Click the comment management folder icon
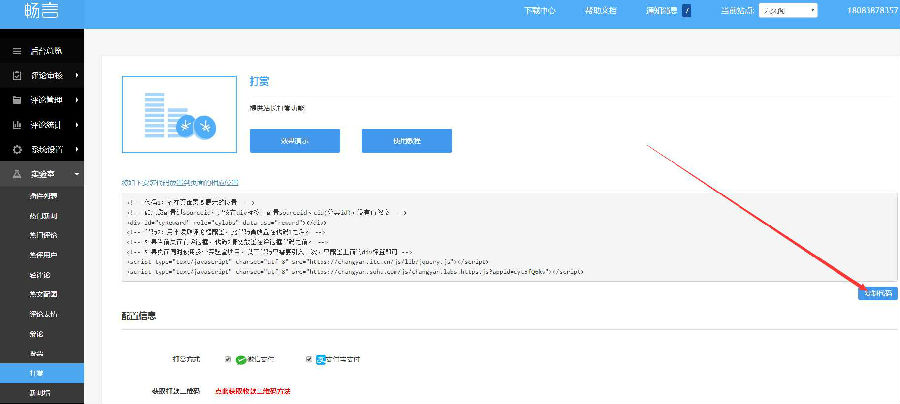 pyautogui.click(x=17, y=100)
